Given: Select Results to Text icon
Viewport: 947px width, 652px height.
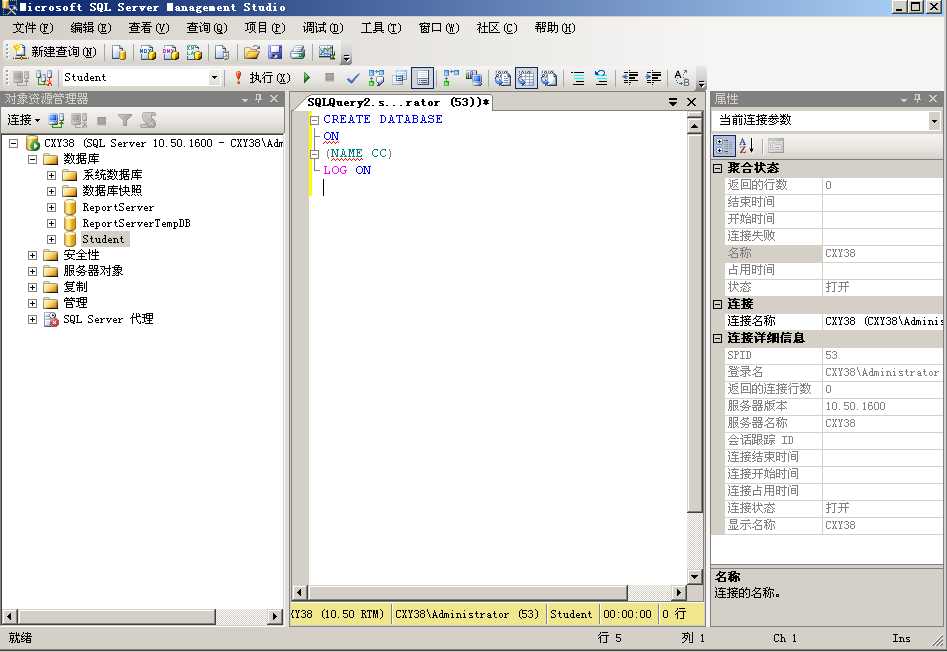Looking at the screenshot, I should pos(502,77).
